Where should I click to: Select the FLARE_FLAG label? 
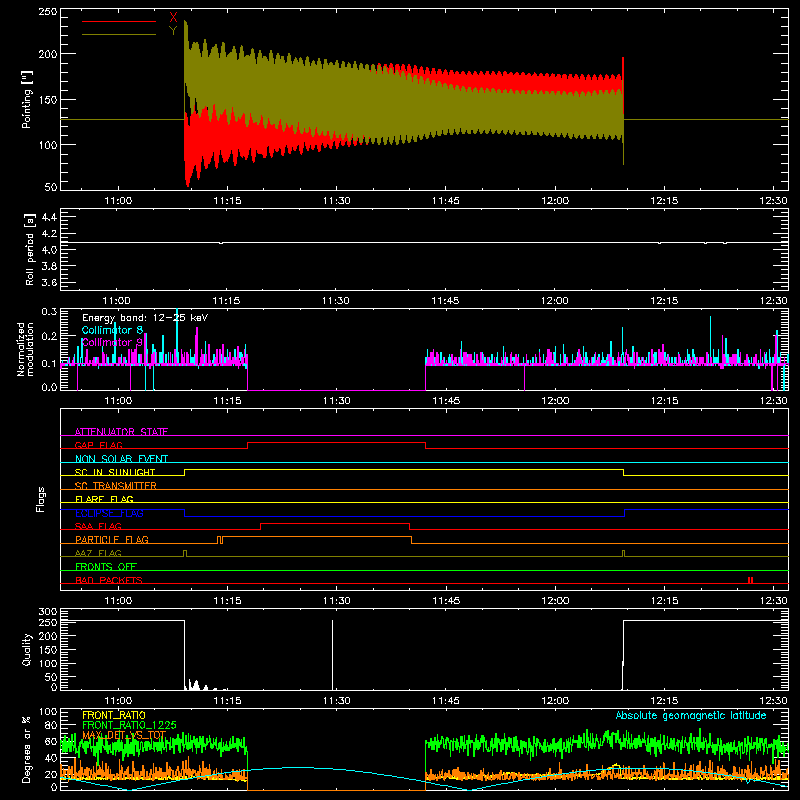104,499
